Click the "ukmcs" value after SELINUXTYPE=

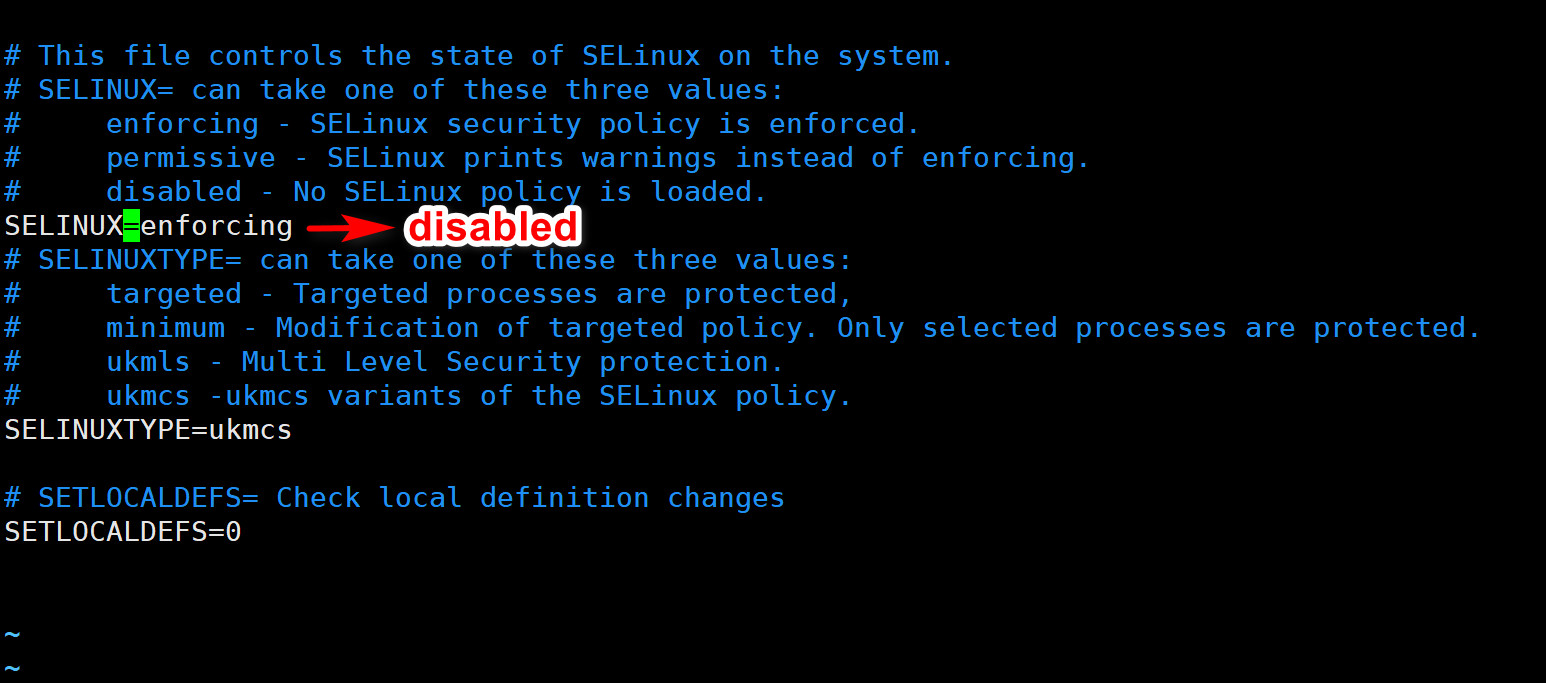[250, 430]
